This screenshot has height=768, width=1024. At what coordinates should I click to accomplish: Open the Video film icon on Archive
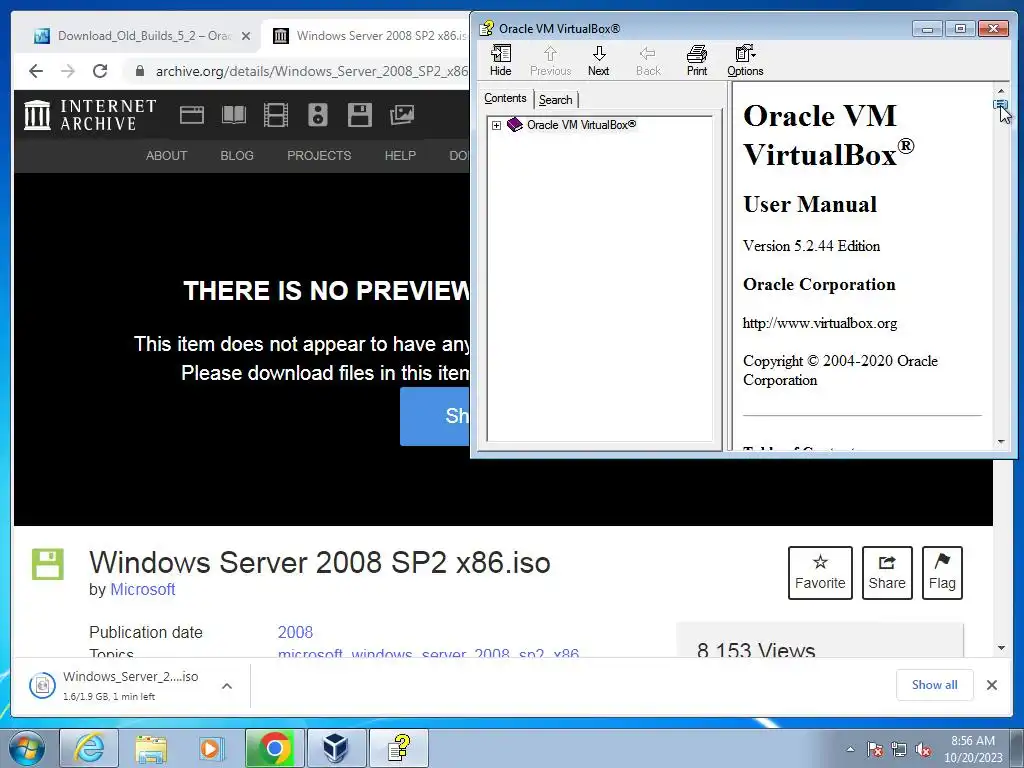pyautogui.click(x=276, y=115)
